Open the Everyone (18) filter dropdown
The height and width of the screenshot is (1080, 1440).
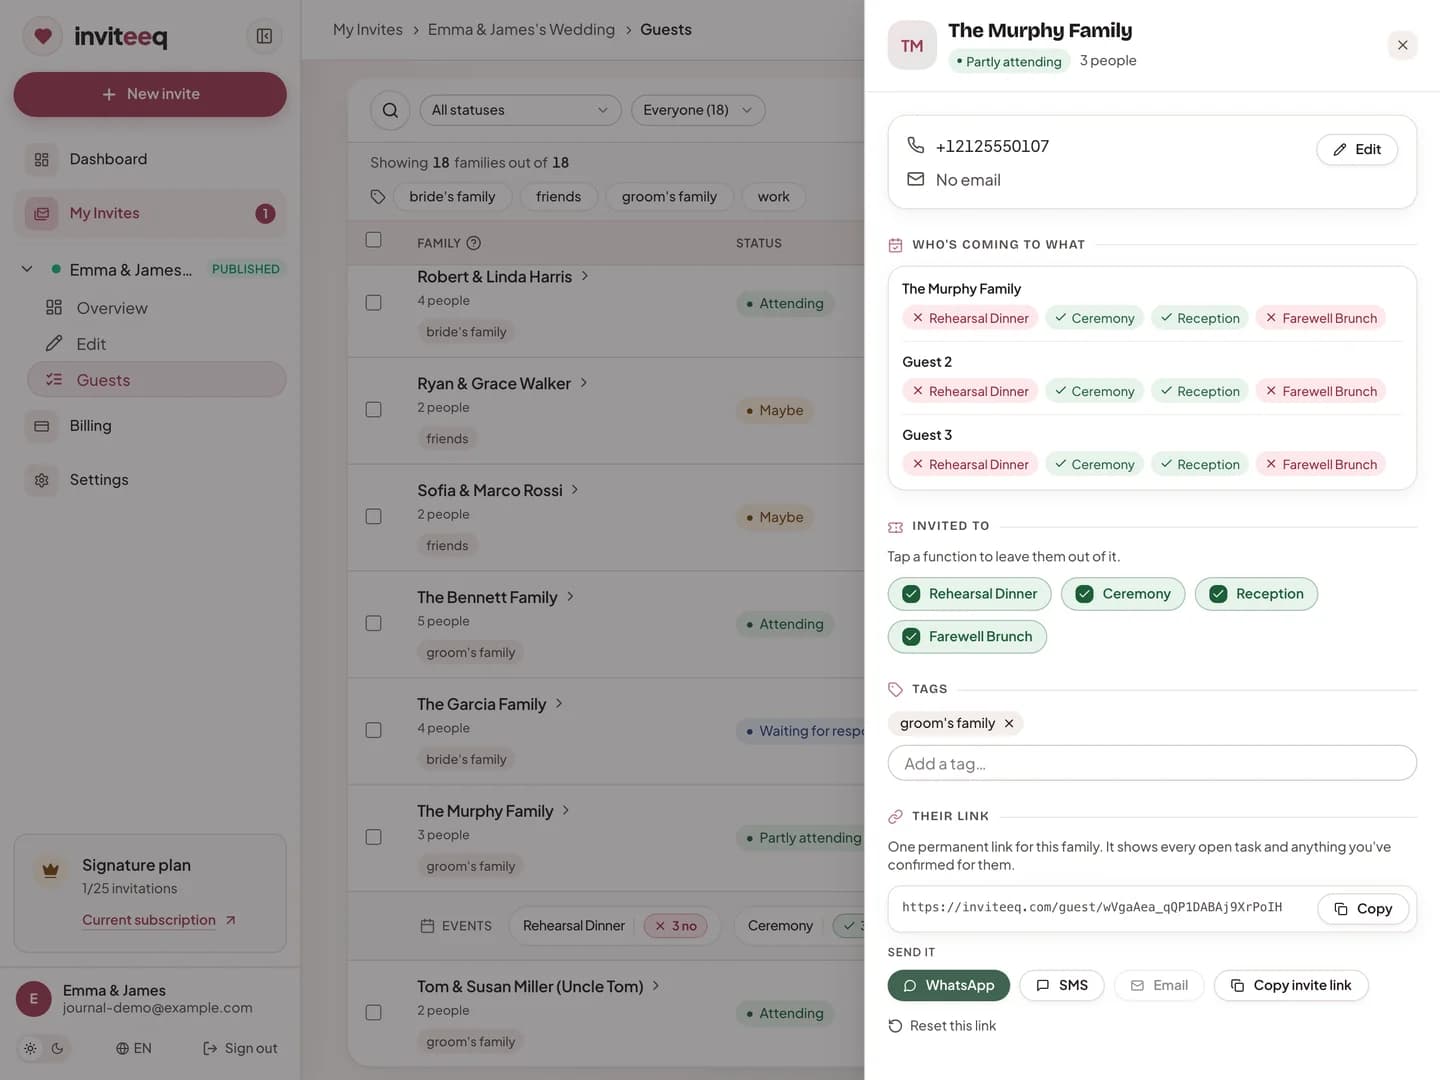tap(698, 110)
